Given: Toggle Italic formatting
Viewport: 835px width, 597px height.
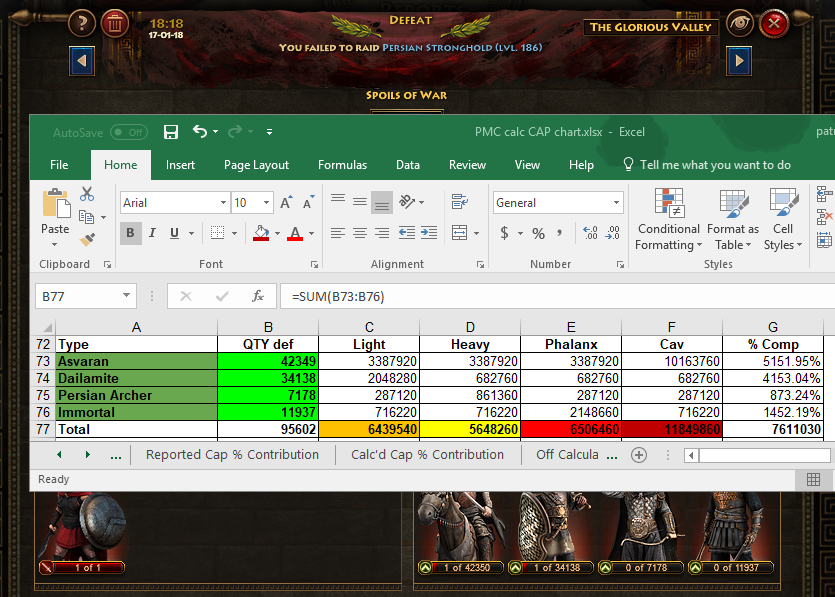Looking at the screenshot, I should [x=152, y=233].
